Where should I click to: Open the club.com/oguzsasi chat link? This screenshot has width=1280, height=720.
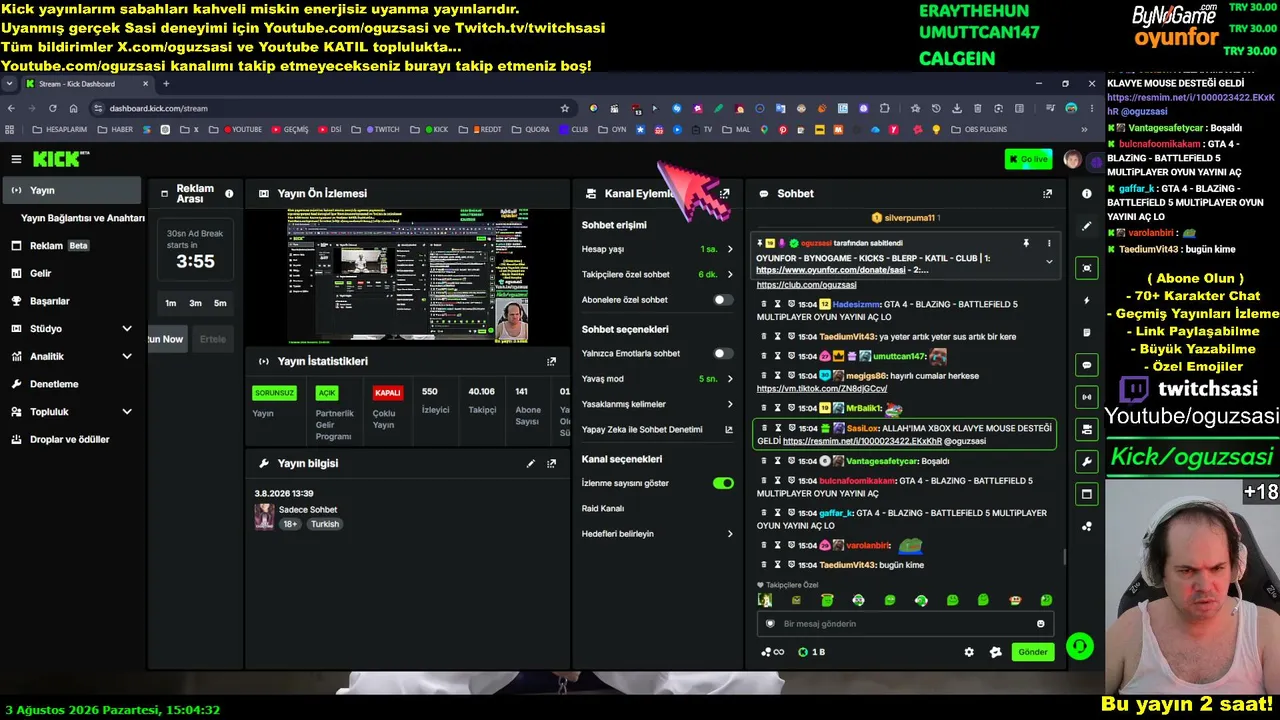(x=806, y=285)
